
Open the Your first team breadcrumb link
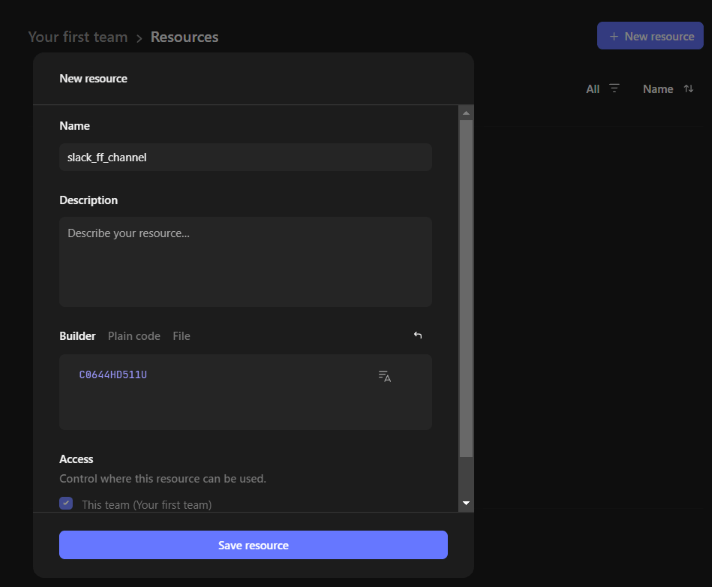pos(78,37)
